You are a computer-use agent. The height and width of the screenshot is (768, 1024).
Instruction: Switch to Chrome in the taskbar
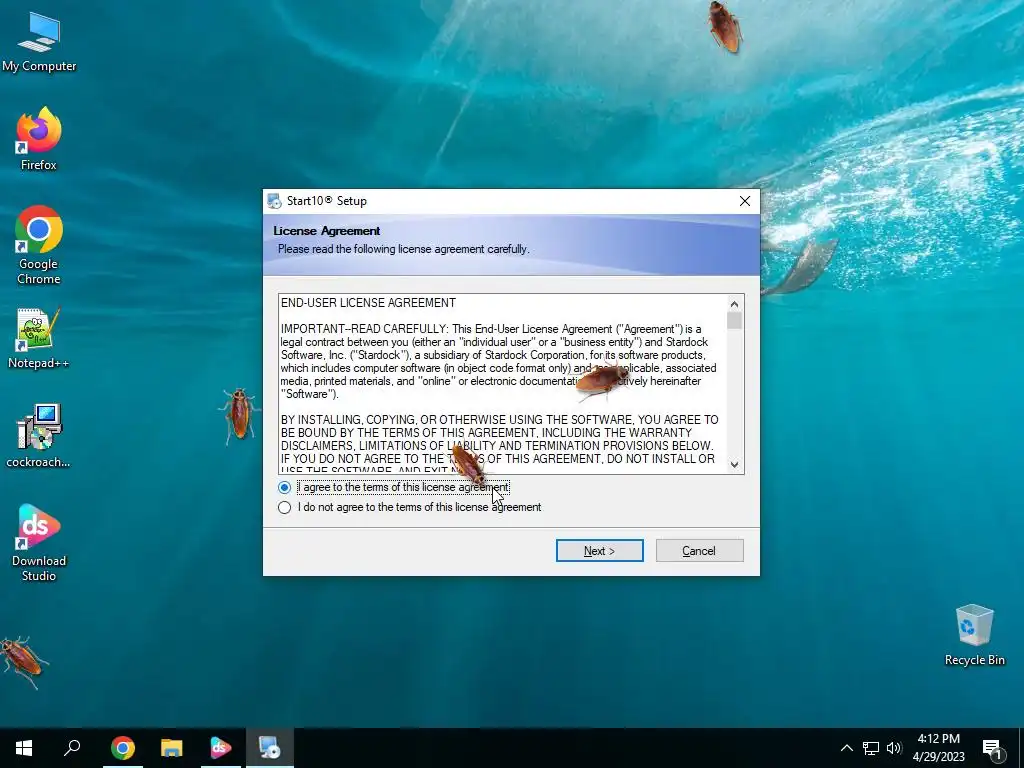[123, 748]
